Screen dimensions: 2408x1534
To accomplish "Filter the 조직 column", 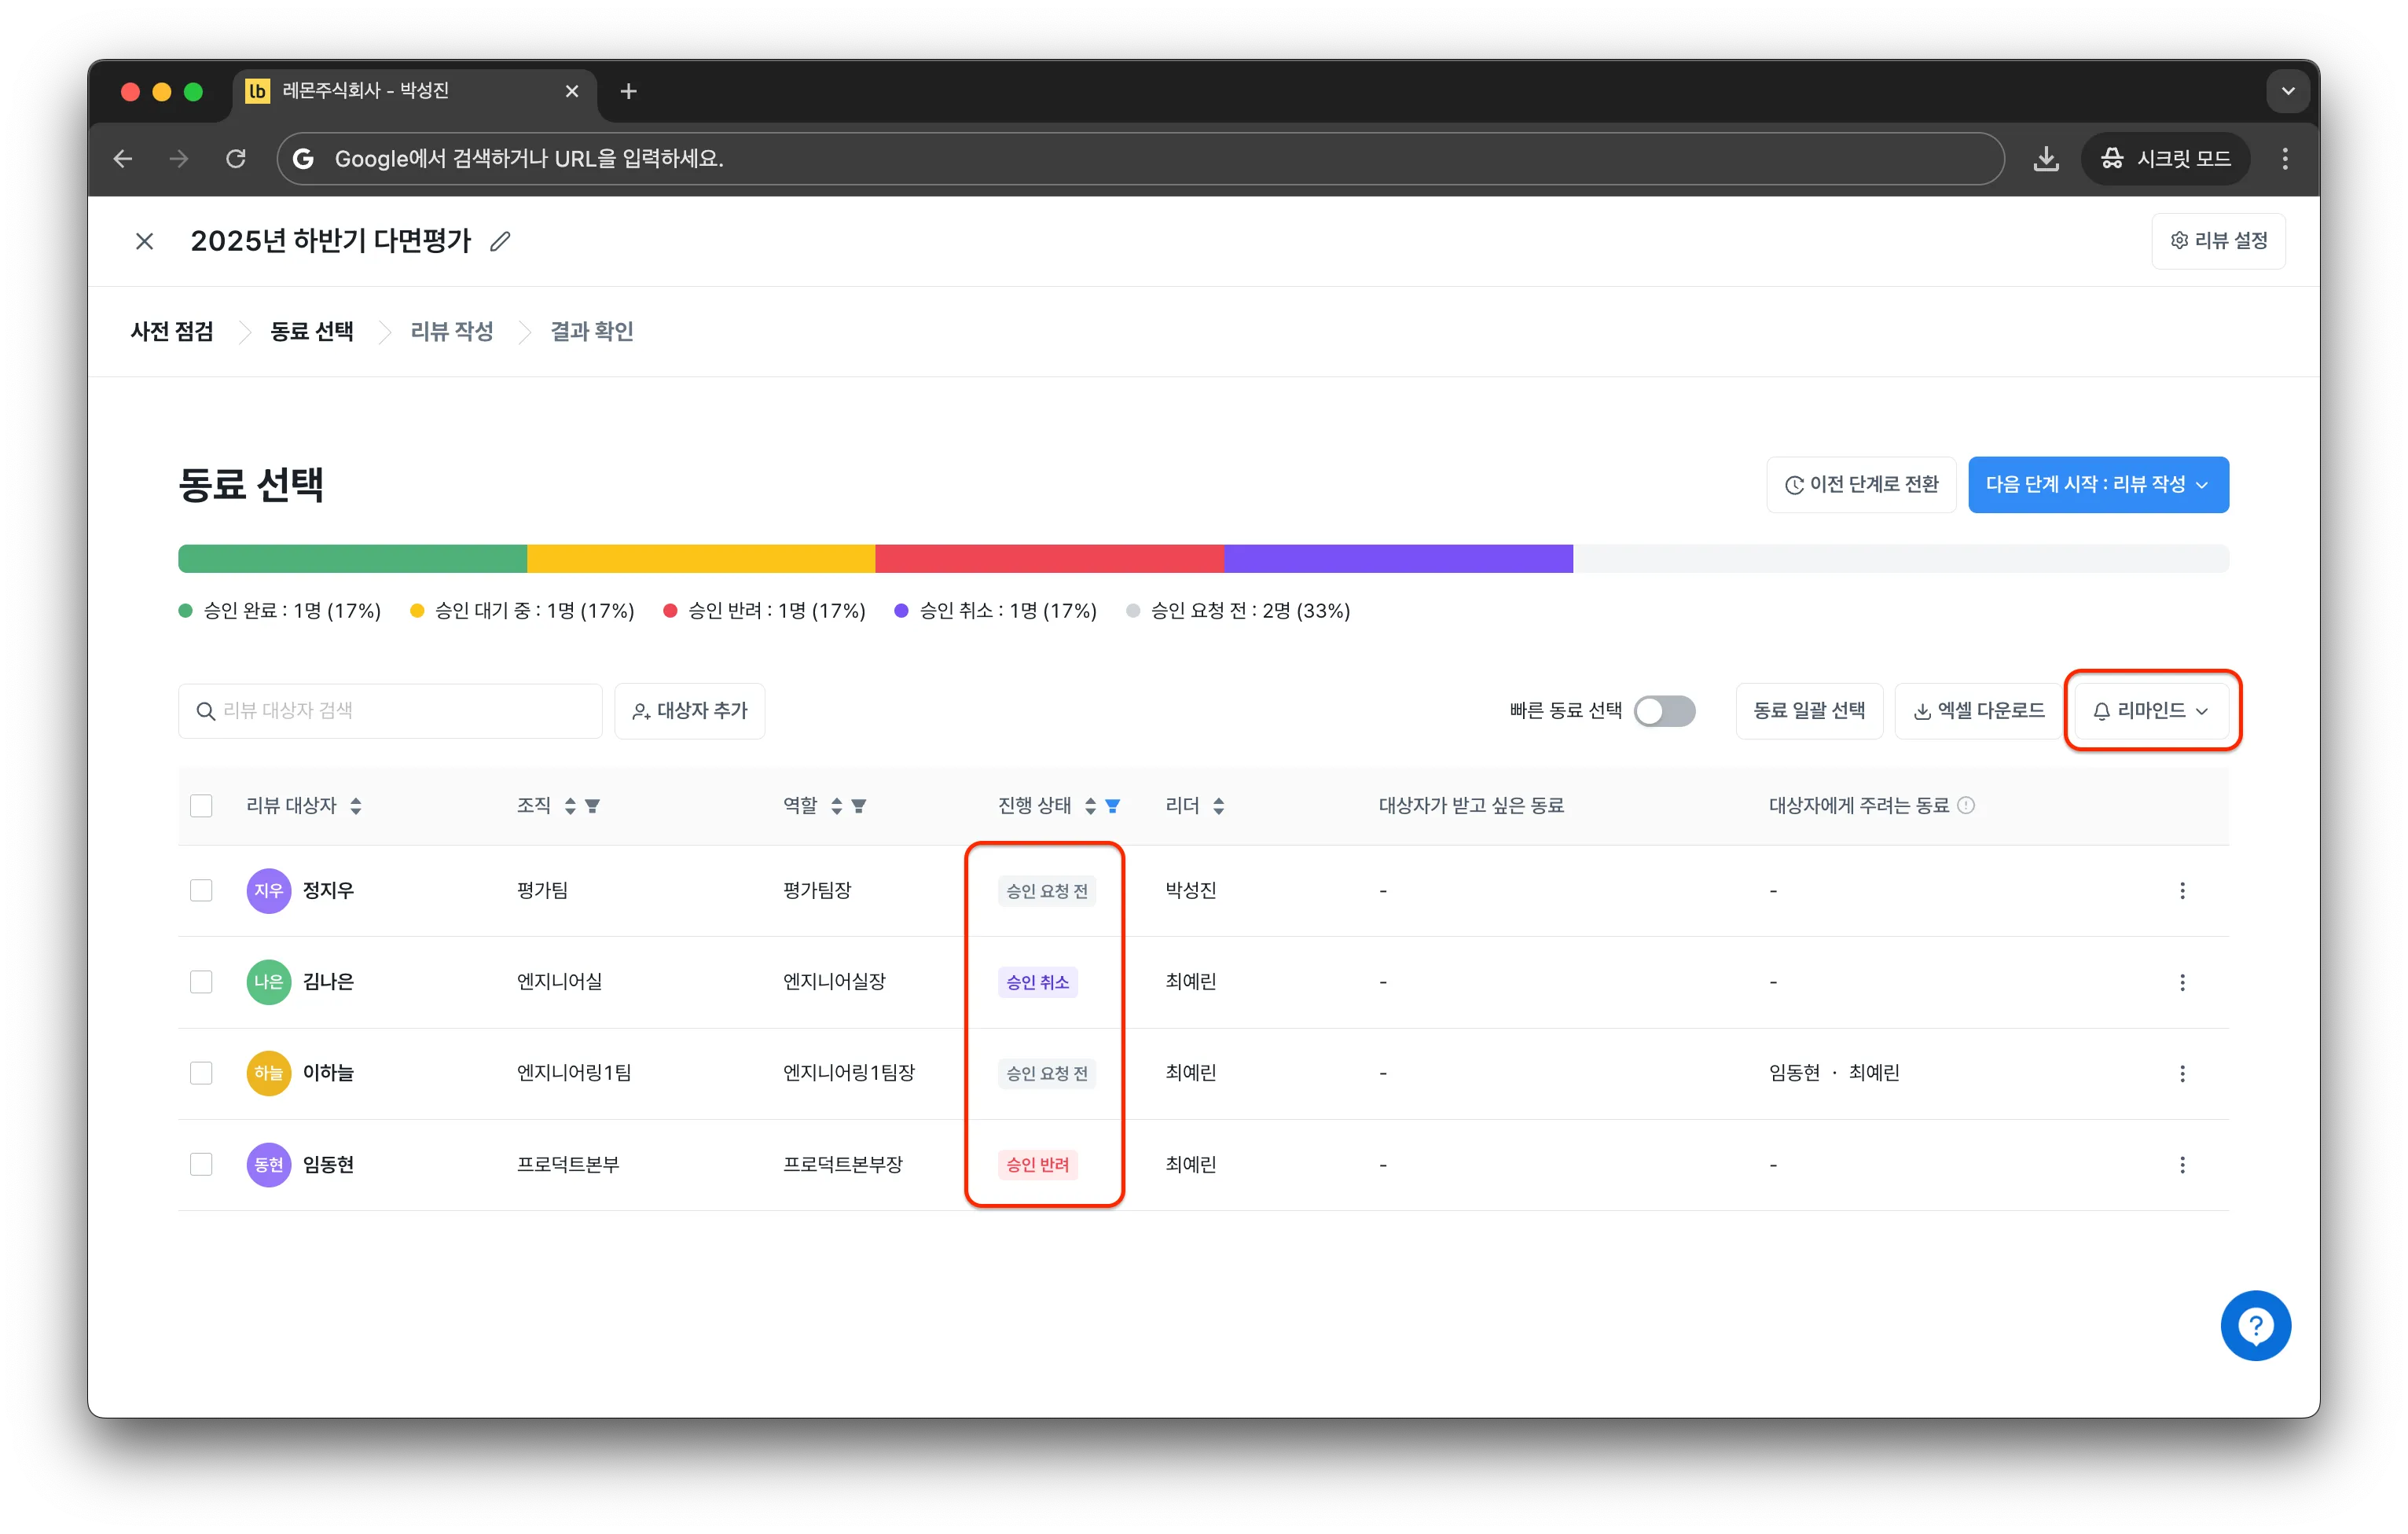I will pos(592,805).
